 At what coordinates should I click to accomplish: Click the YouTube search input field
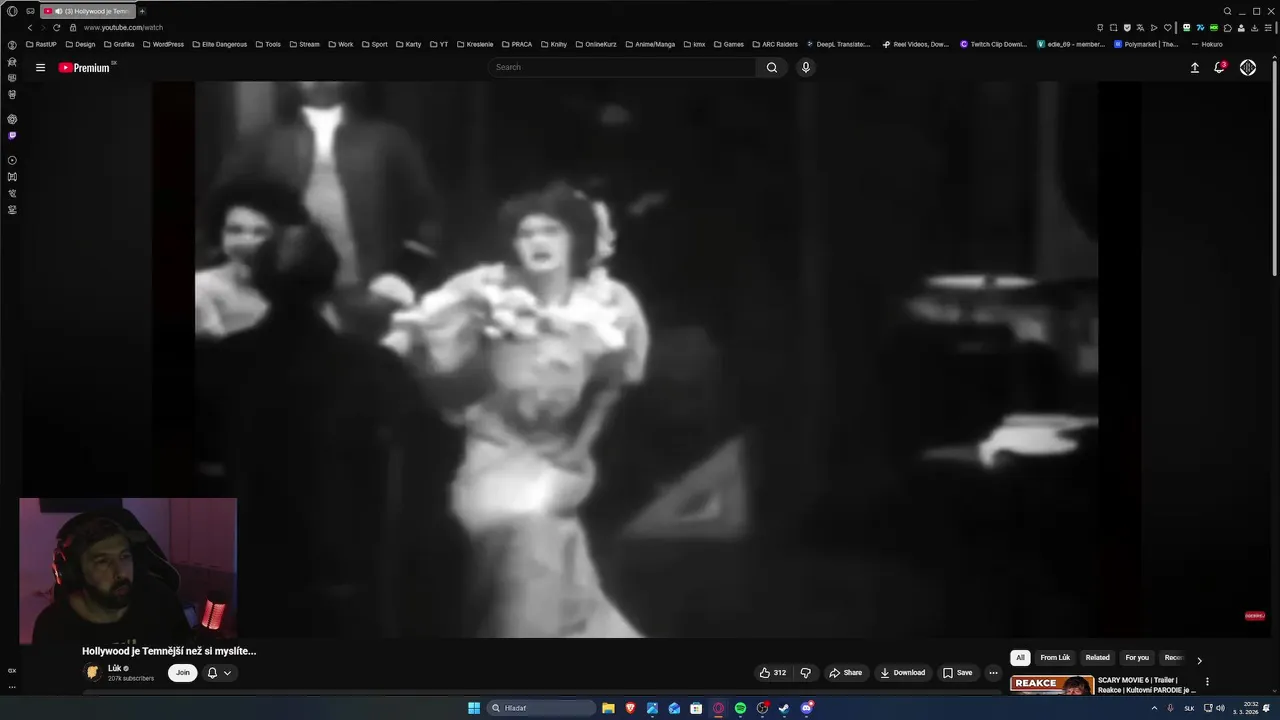point(622,68)
